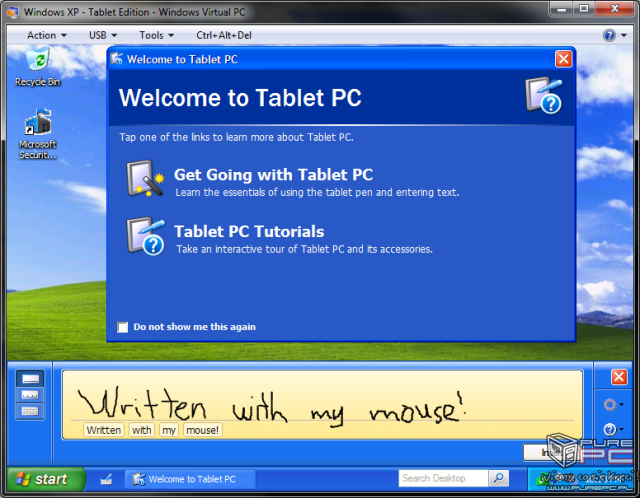Click the recognized word 'Written'
Image resolution: width=640 pixels, height=498 pixels.
tap(104, 430)
